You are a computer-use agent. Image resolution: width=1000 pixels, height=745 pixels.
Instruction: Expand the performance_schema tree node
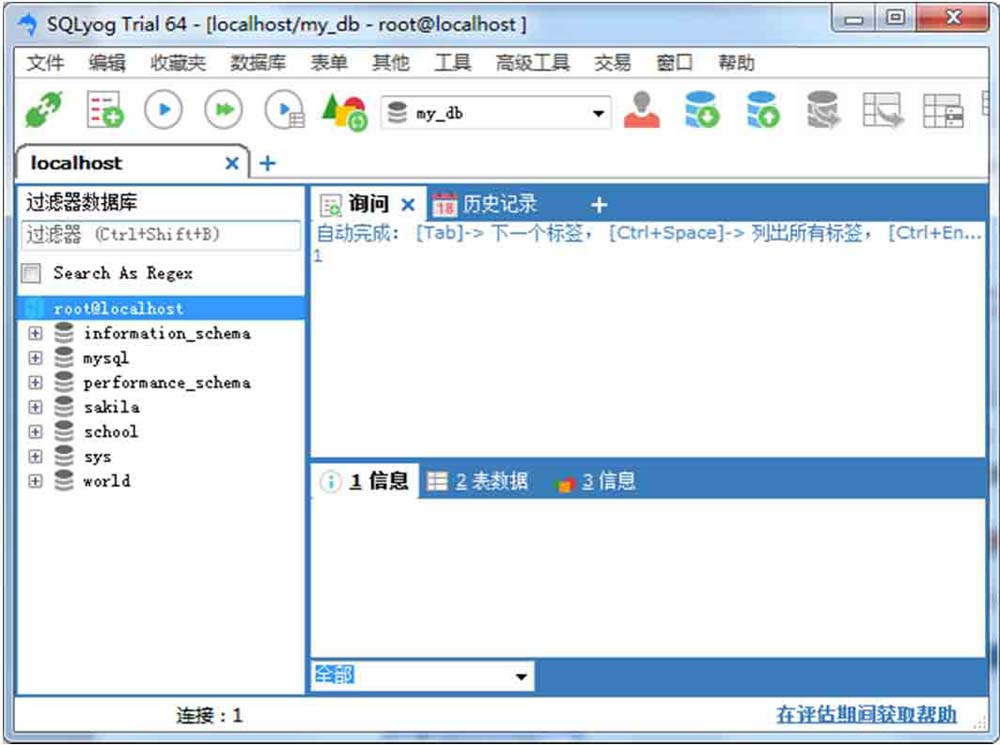coord(36,382)
